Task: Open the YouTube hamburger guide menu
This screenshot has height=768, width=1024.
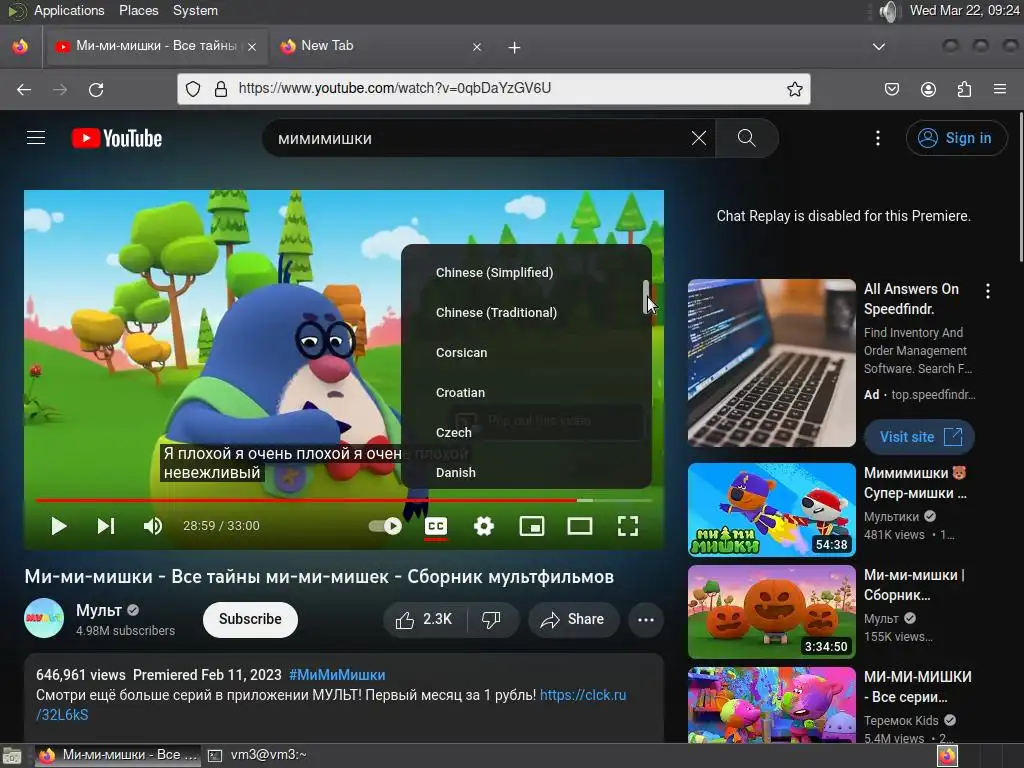Action: coord(36,138)
